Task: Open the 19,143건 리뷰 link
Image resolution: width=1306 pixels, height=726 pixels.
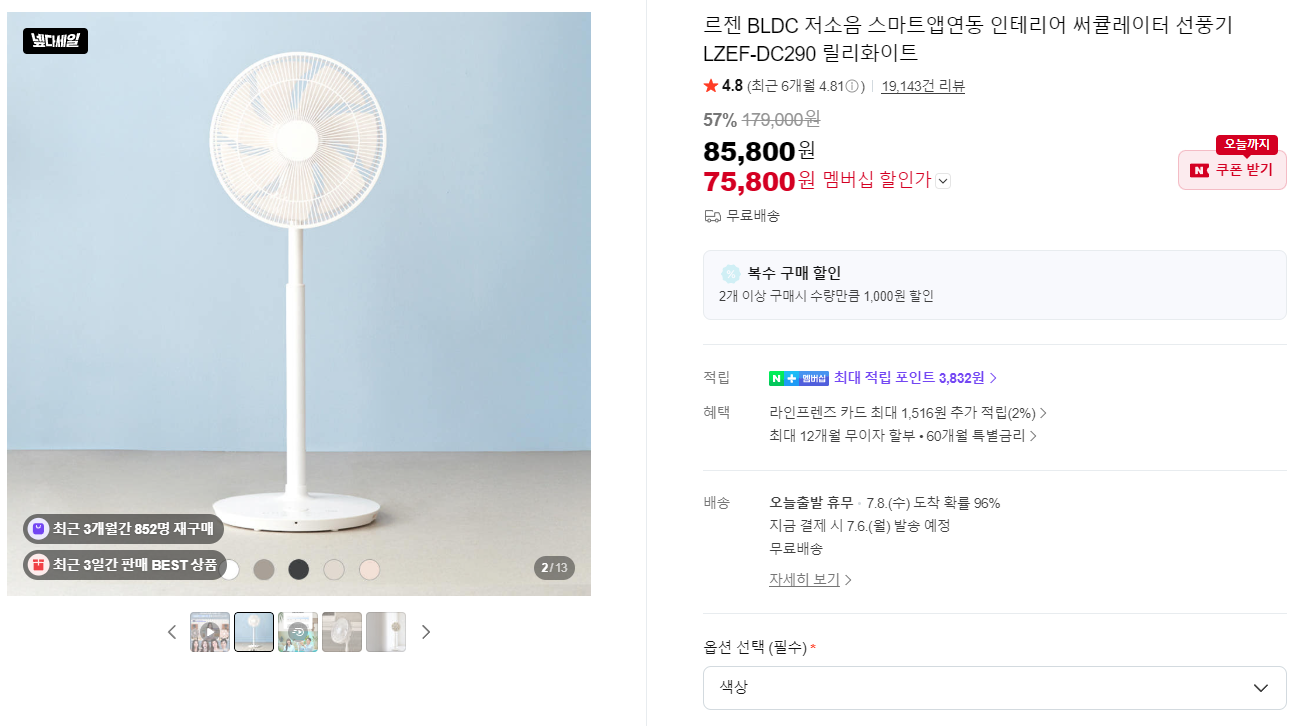Action: [923, 86]
